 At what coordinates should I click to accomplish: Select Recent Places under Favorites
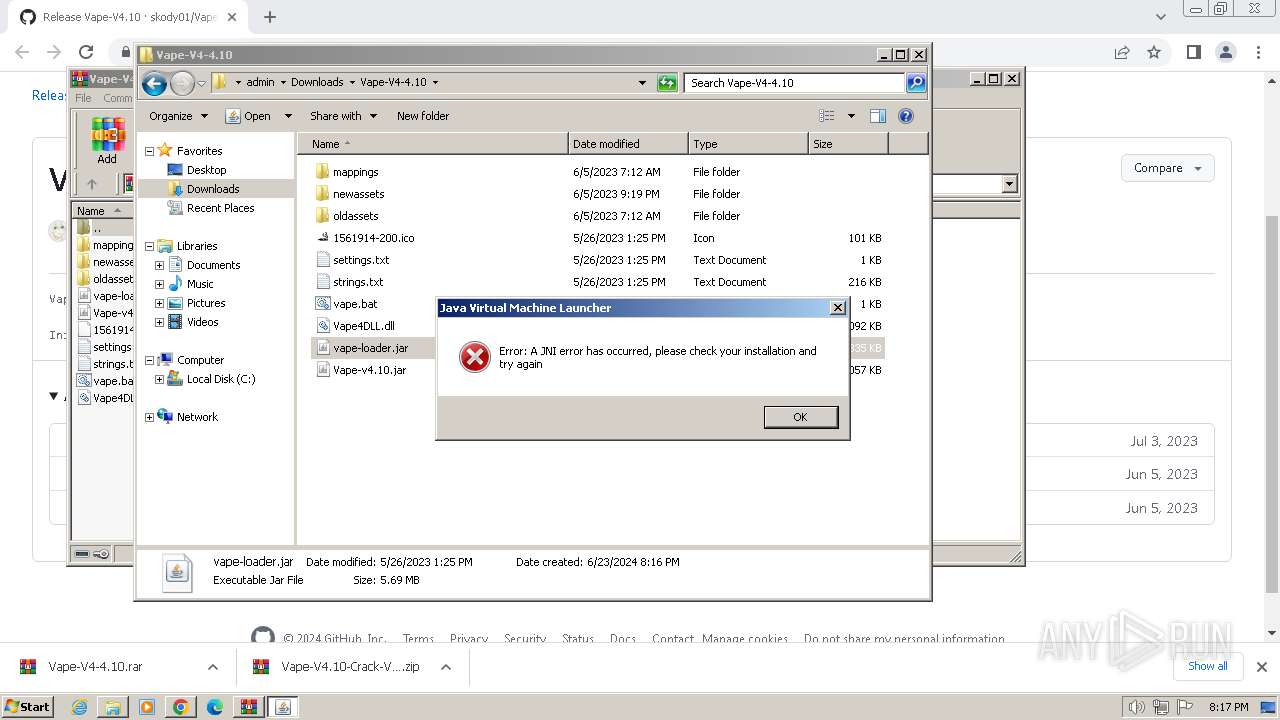[220, 208]
